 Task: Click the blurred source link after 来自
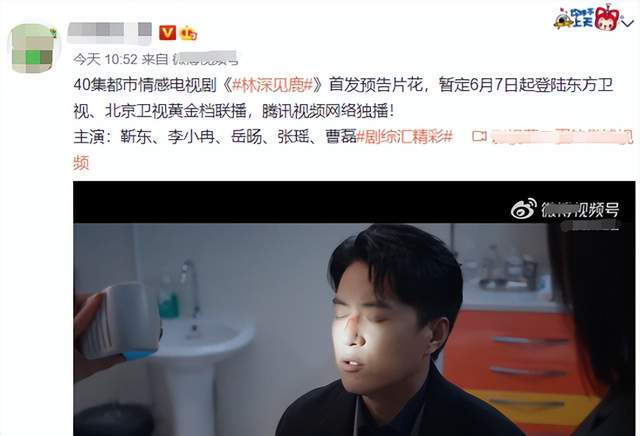(x=205, y=59)
